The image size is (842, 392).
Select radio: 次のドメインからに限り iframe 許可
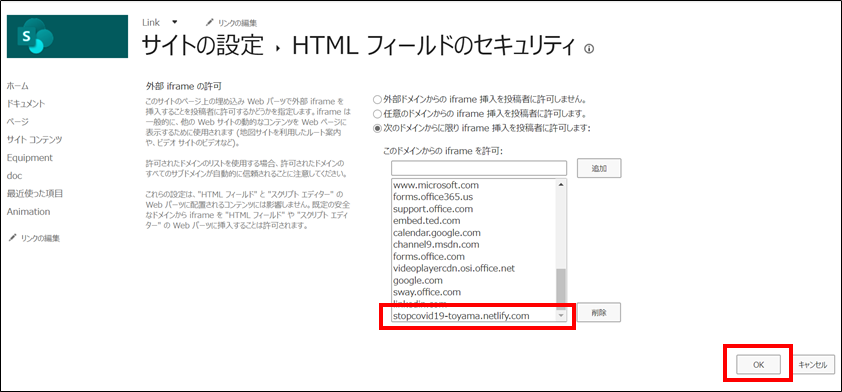click(x=377, y=128)
